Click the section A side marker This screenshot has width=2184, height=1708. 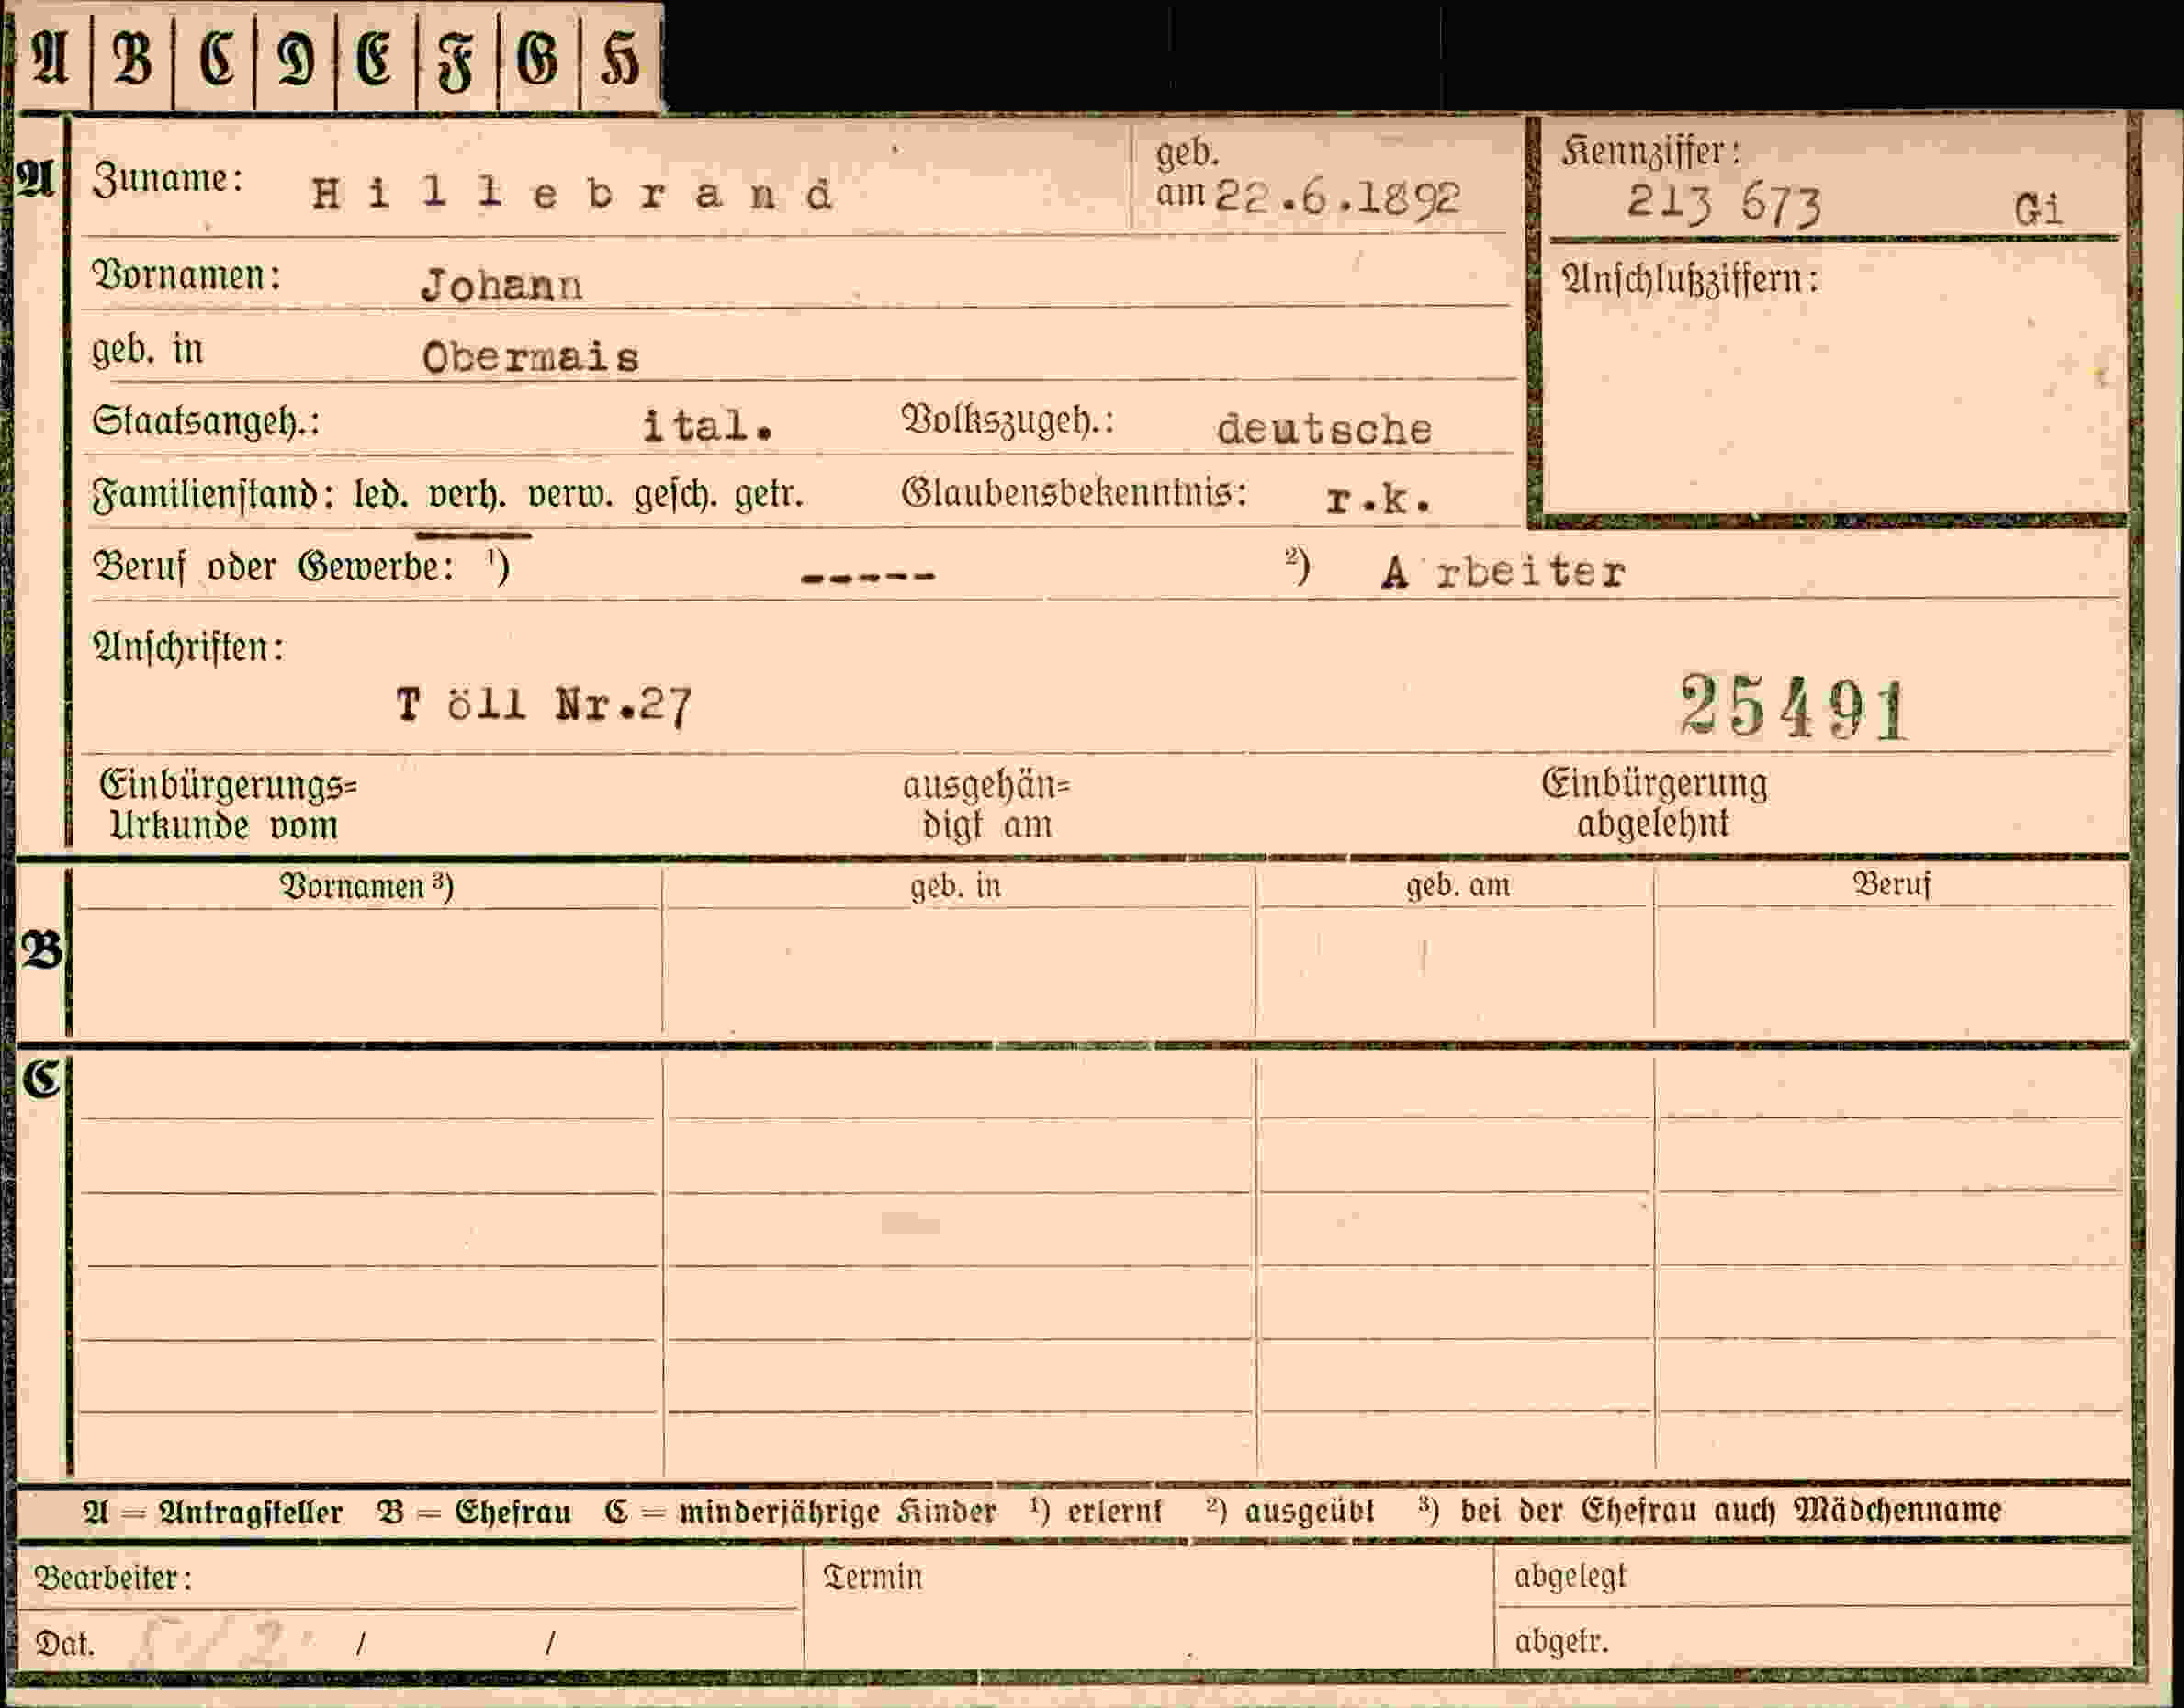[x=35, y=178]
